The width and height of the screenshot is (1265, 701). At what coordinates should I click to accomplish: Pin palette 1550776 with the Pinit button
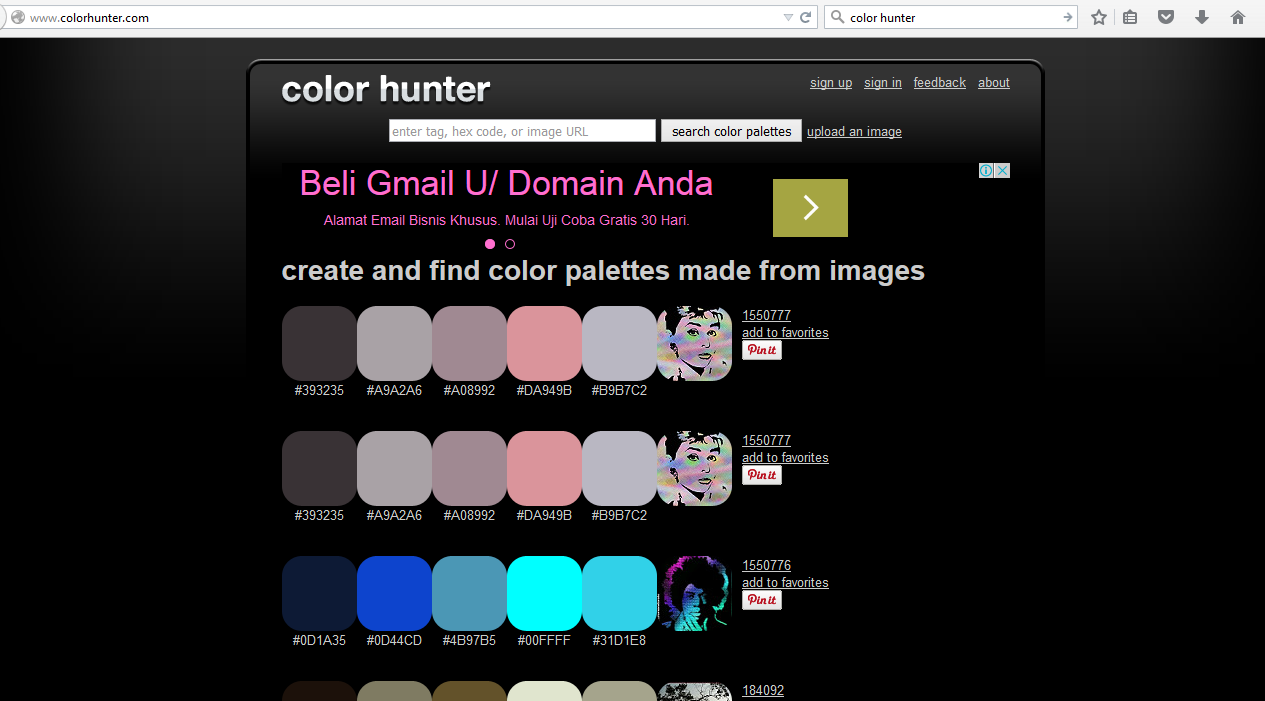[x=762, y=600]
